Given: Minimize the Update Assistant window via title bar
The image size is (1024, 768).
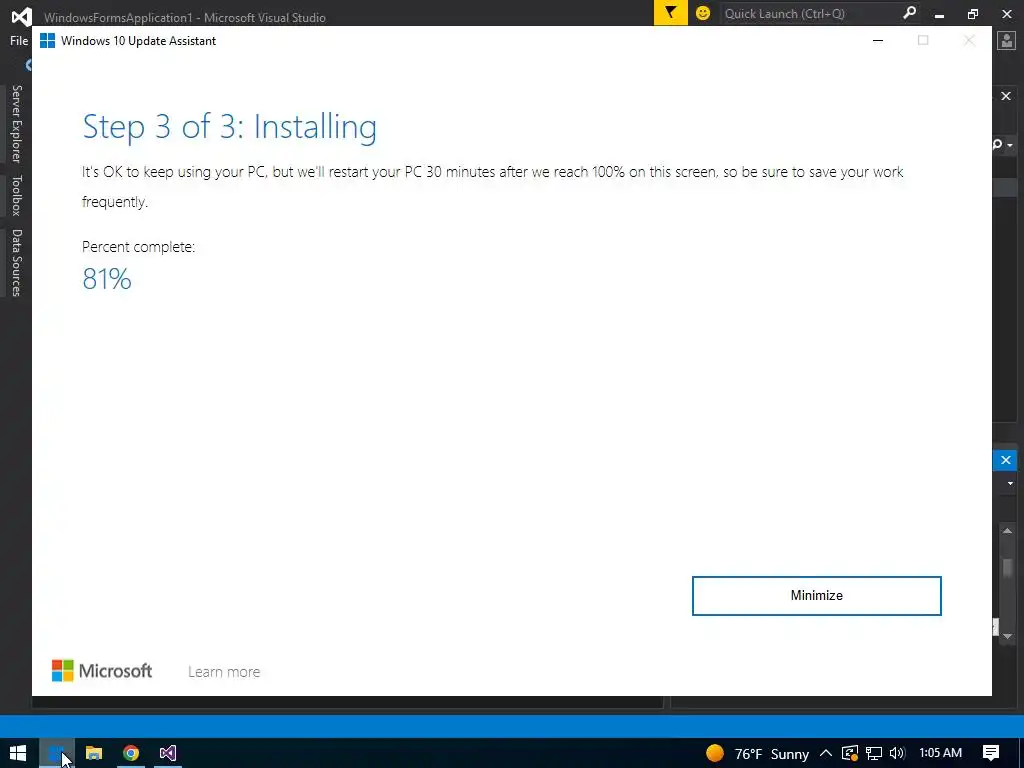Looking at the screenshot, I should (x=878, y=40).
